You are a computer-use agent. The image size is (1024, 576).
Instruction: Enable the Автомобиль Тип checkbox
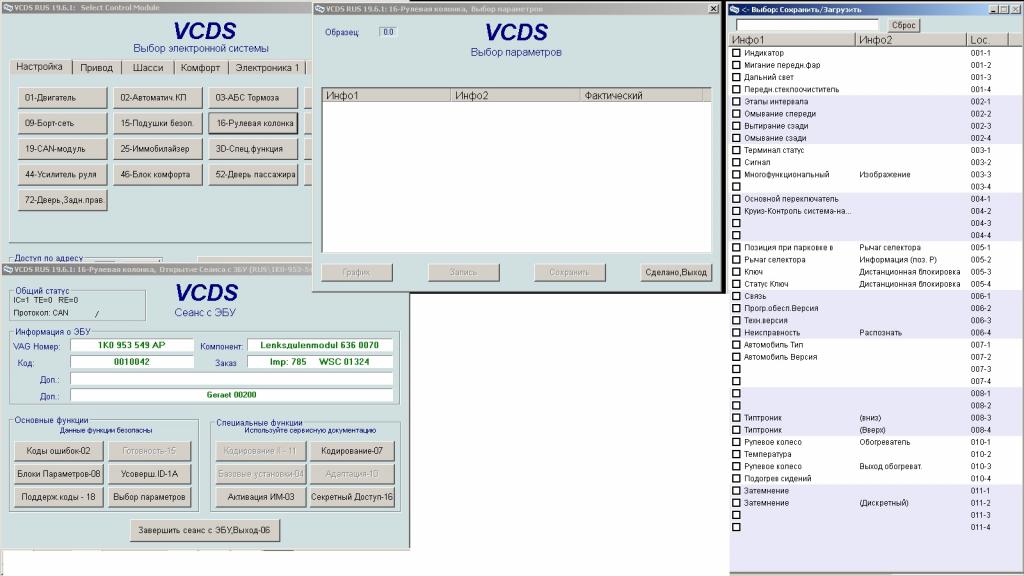tap(736, 345)
